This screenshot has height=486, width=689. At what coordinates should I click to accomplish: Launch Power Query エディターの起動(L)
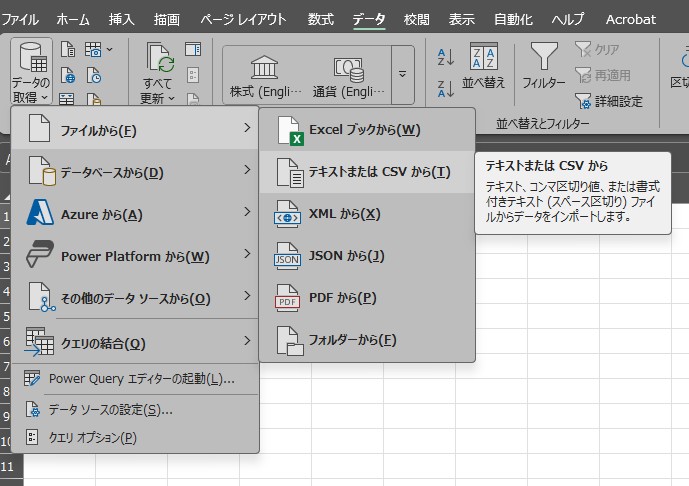(135, 379)
